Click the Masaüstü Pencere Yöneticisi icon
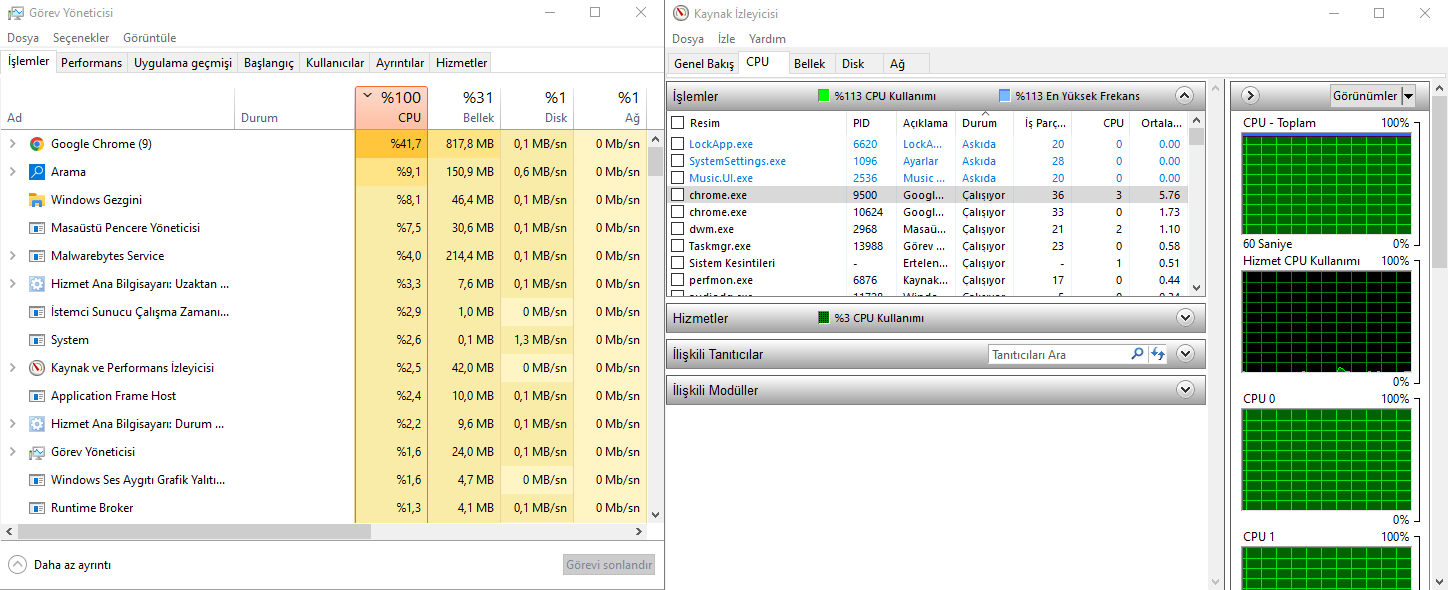Screen dimensions: 1448x590 point(37,228)
